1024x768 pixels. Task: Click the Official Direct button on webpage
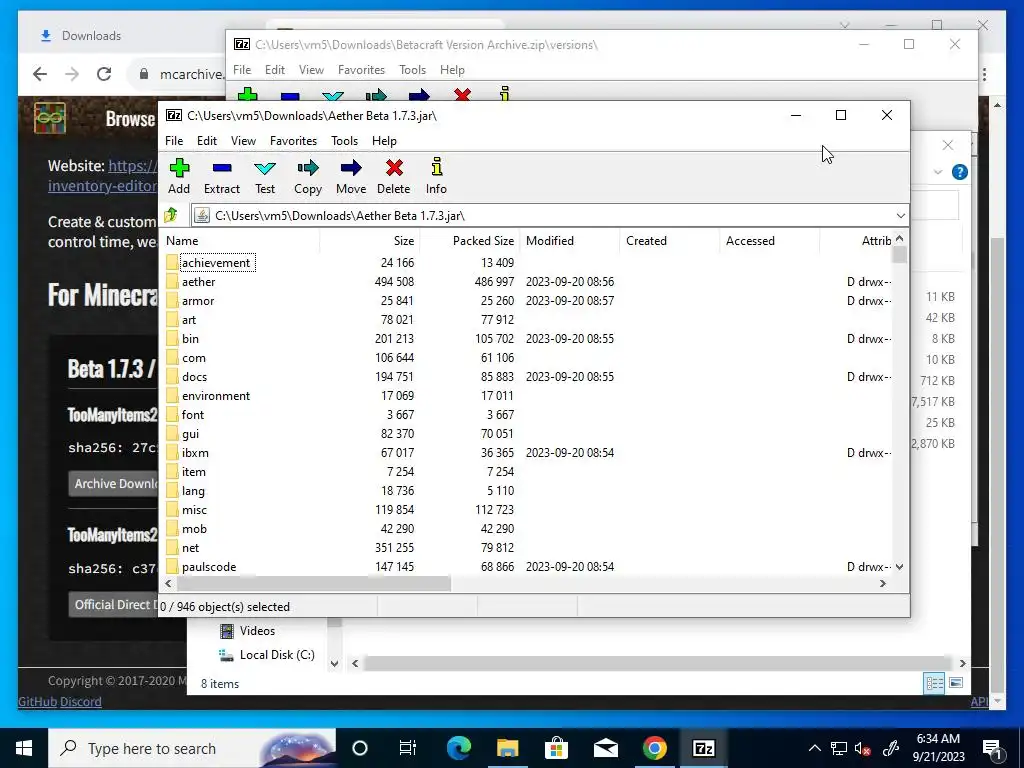(114, 605)
